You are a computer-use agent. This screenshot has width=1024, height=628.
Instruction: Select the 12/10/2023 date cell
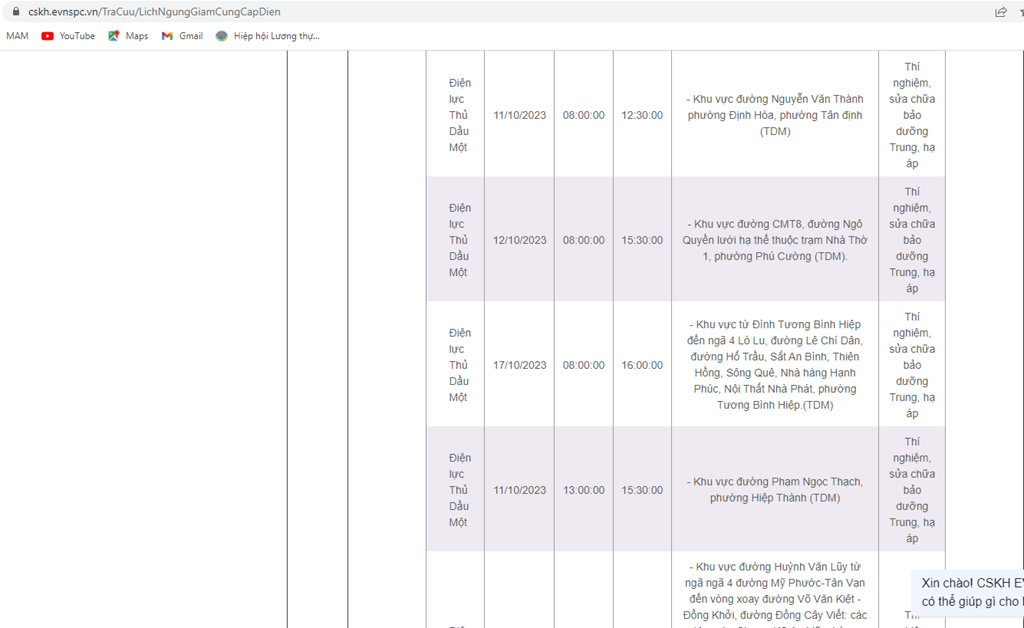click(519, 240)
